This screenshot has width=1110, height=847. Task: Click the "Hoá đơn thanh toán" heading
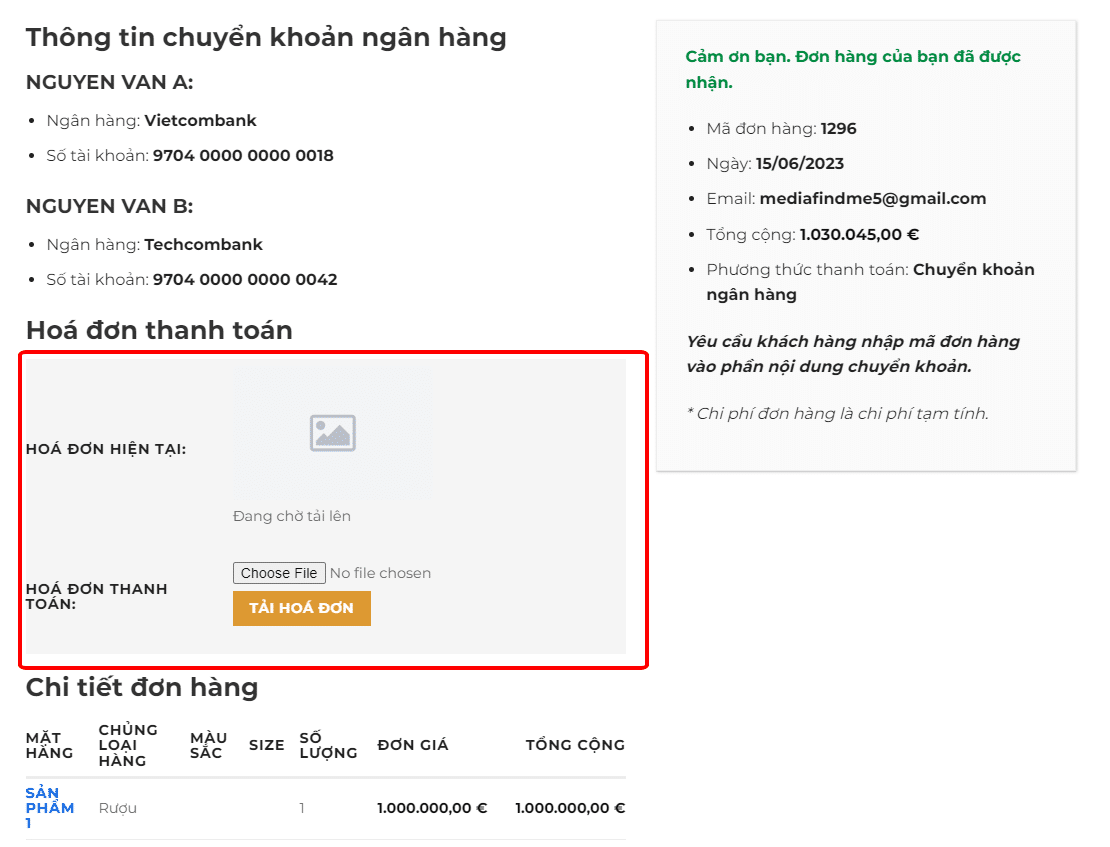159,330
